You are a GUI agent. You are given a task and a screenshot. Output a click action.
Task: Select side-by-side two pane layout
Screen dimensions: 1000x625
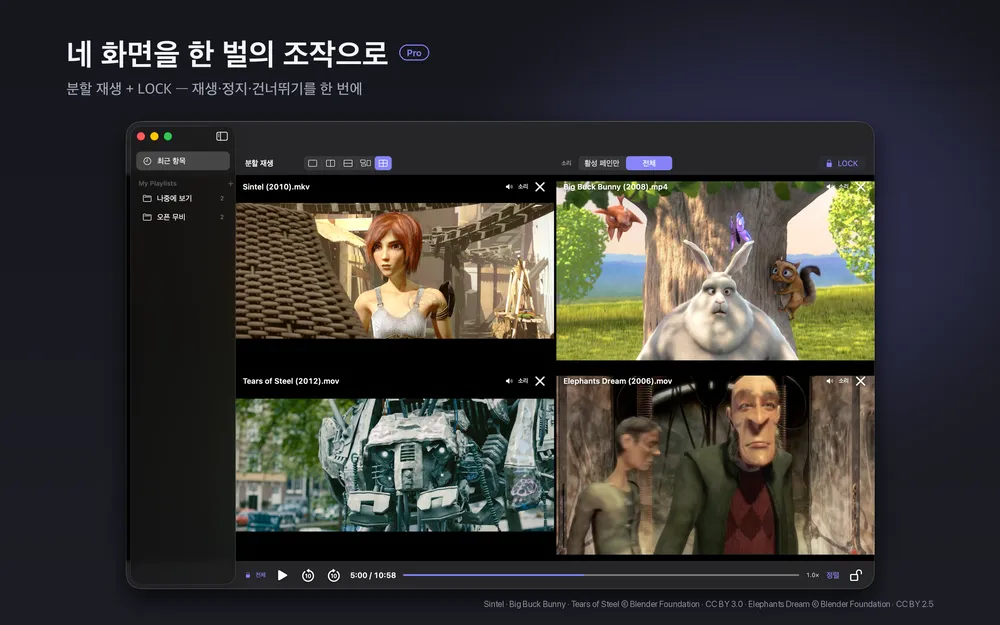click(330, 163)
